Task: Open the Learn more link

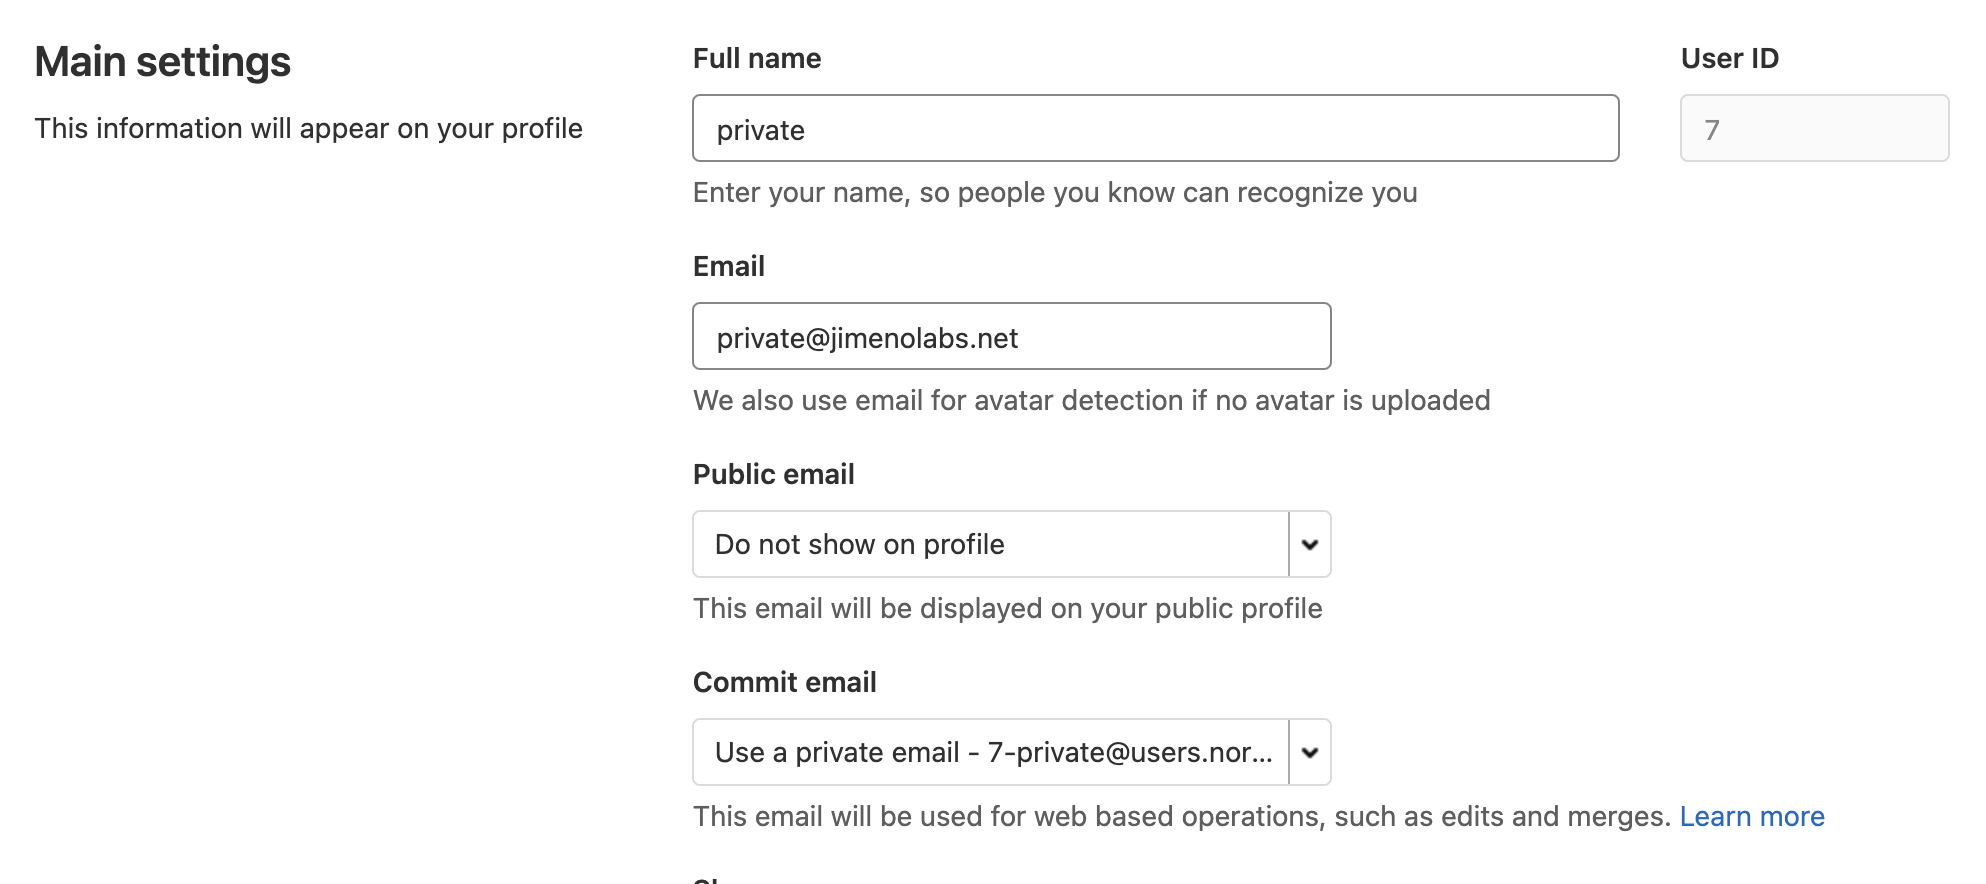Action: 1752,817
